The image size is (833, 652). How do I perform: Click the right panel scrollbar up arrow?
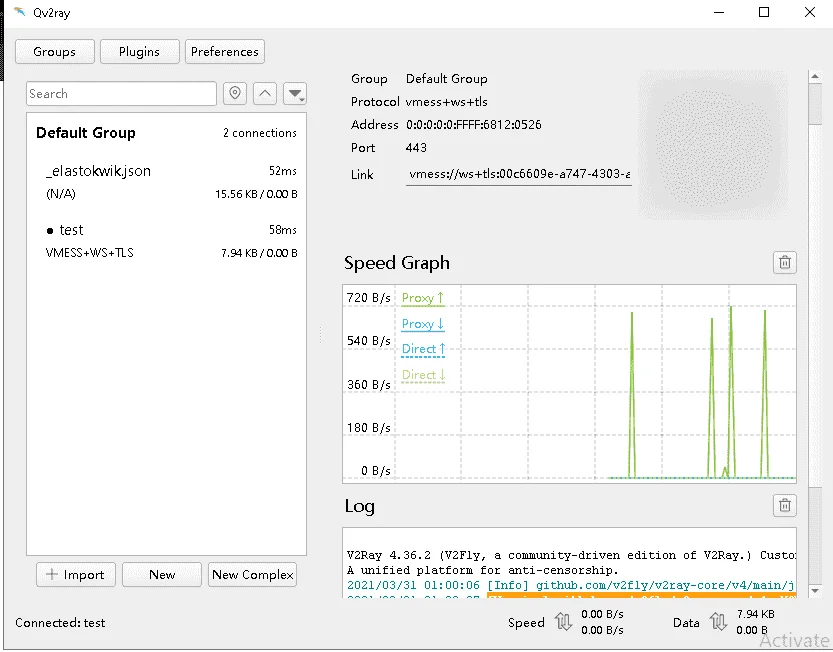815,77
